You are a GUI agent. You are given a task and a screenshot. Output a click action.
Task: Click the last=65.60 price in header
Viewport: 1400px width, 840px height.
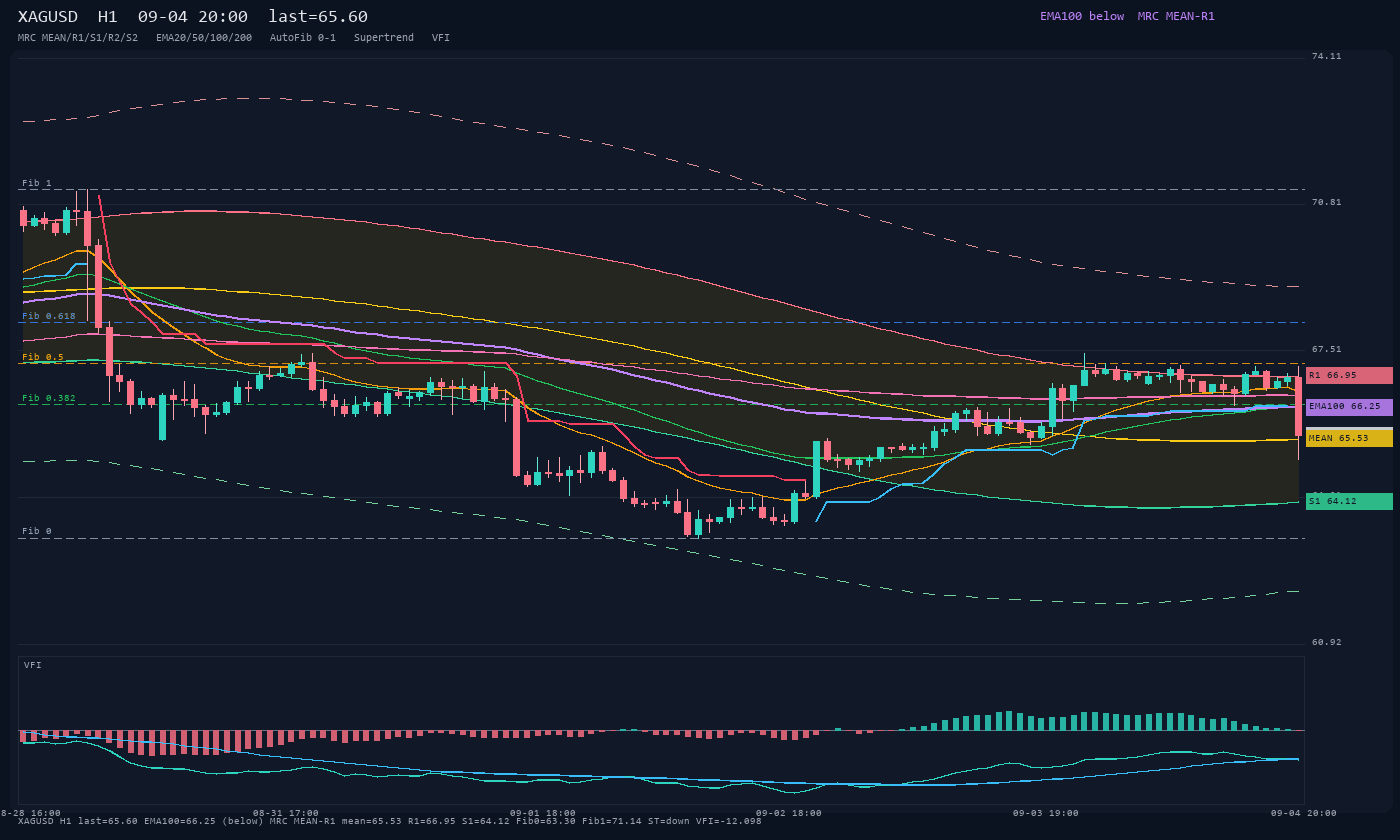[x=318, y=17]
